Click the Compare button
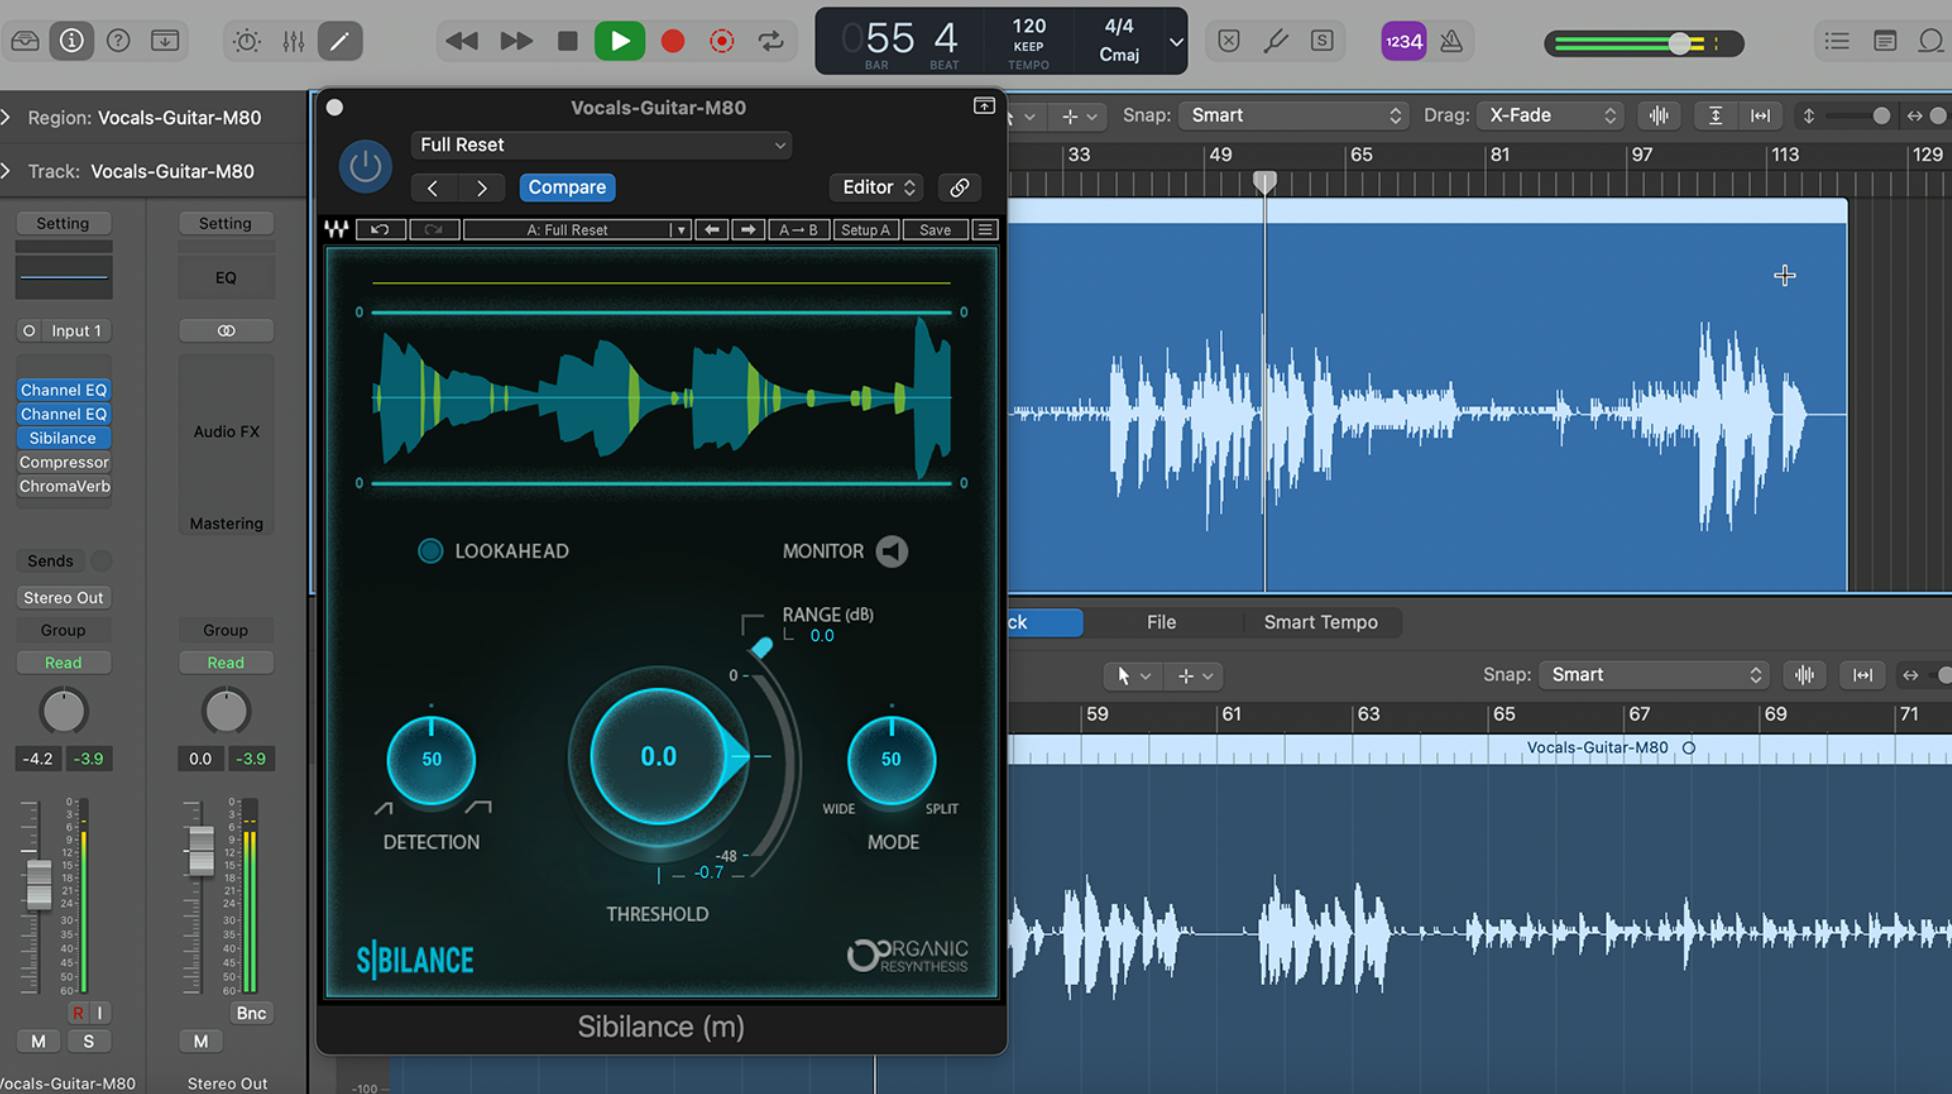1952x1094 pixels. (x=567, y=187)
